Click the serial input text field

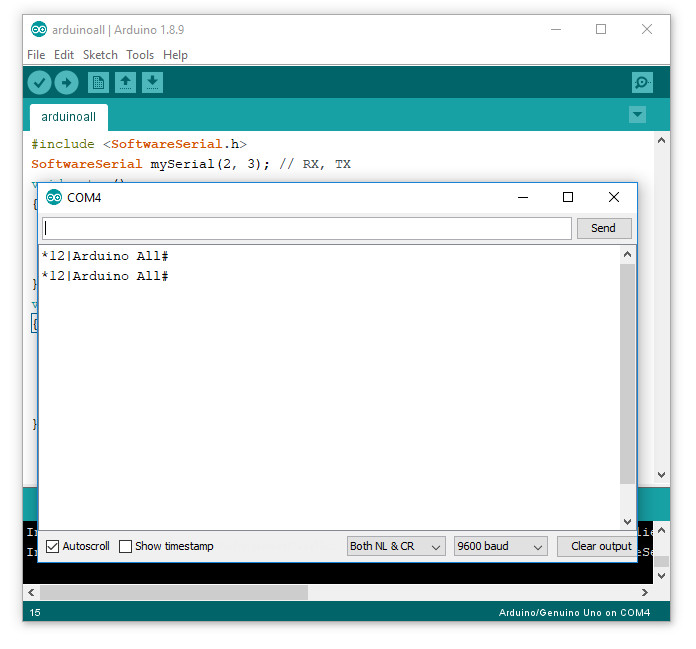tap(307, 228)
